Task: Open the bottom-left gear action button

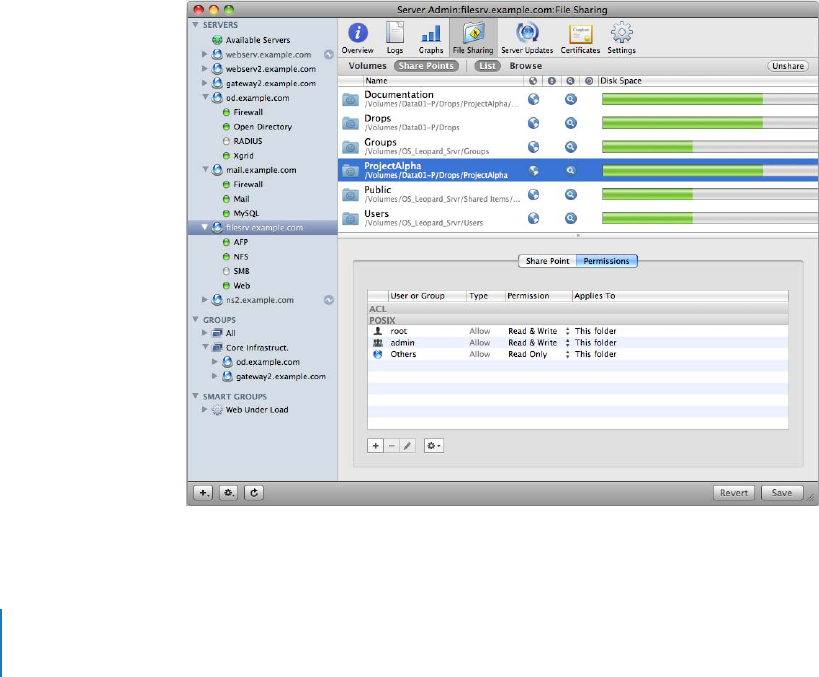Action: pos(228,493)
